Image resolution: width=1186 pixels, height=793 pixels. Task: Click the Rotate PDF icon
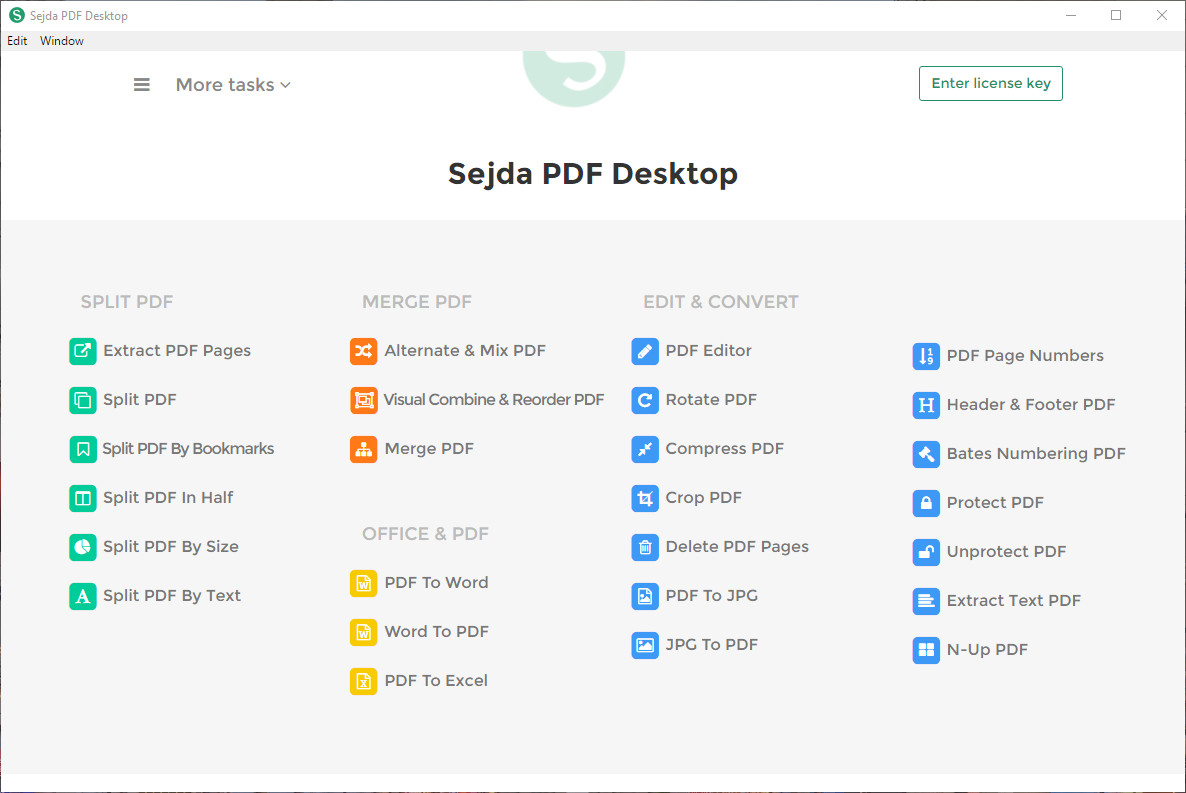tap(645, 400)
